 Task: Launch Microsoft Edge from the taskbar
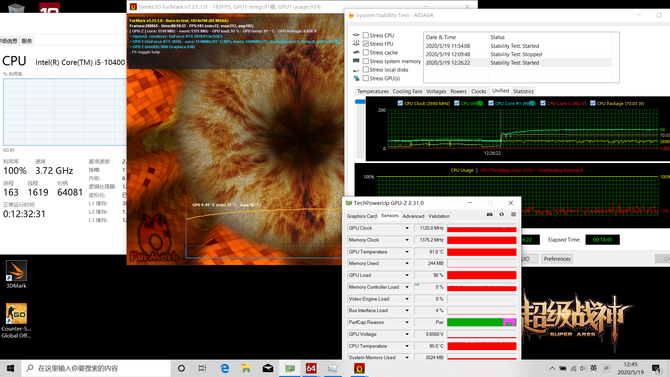pyautogui.click(x=224, y=368)
